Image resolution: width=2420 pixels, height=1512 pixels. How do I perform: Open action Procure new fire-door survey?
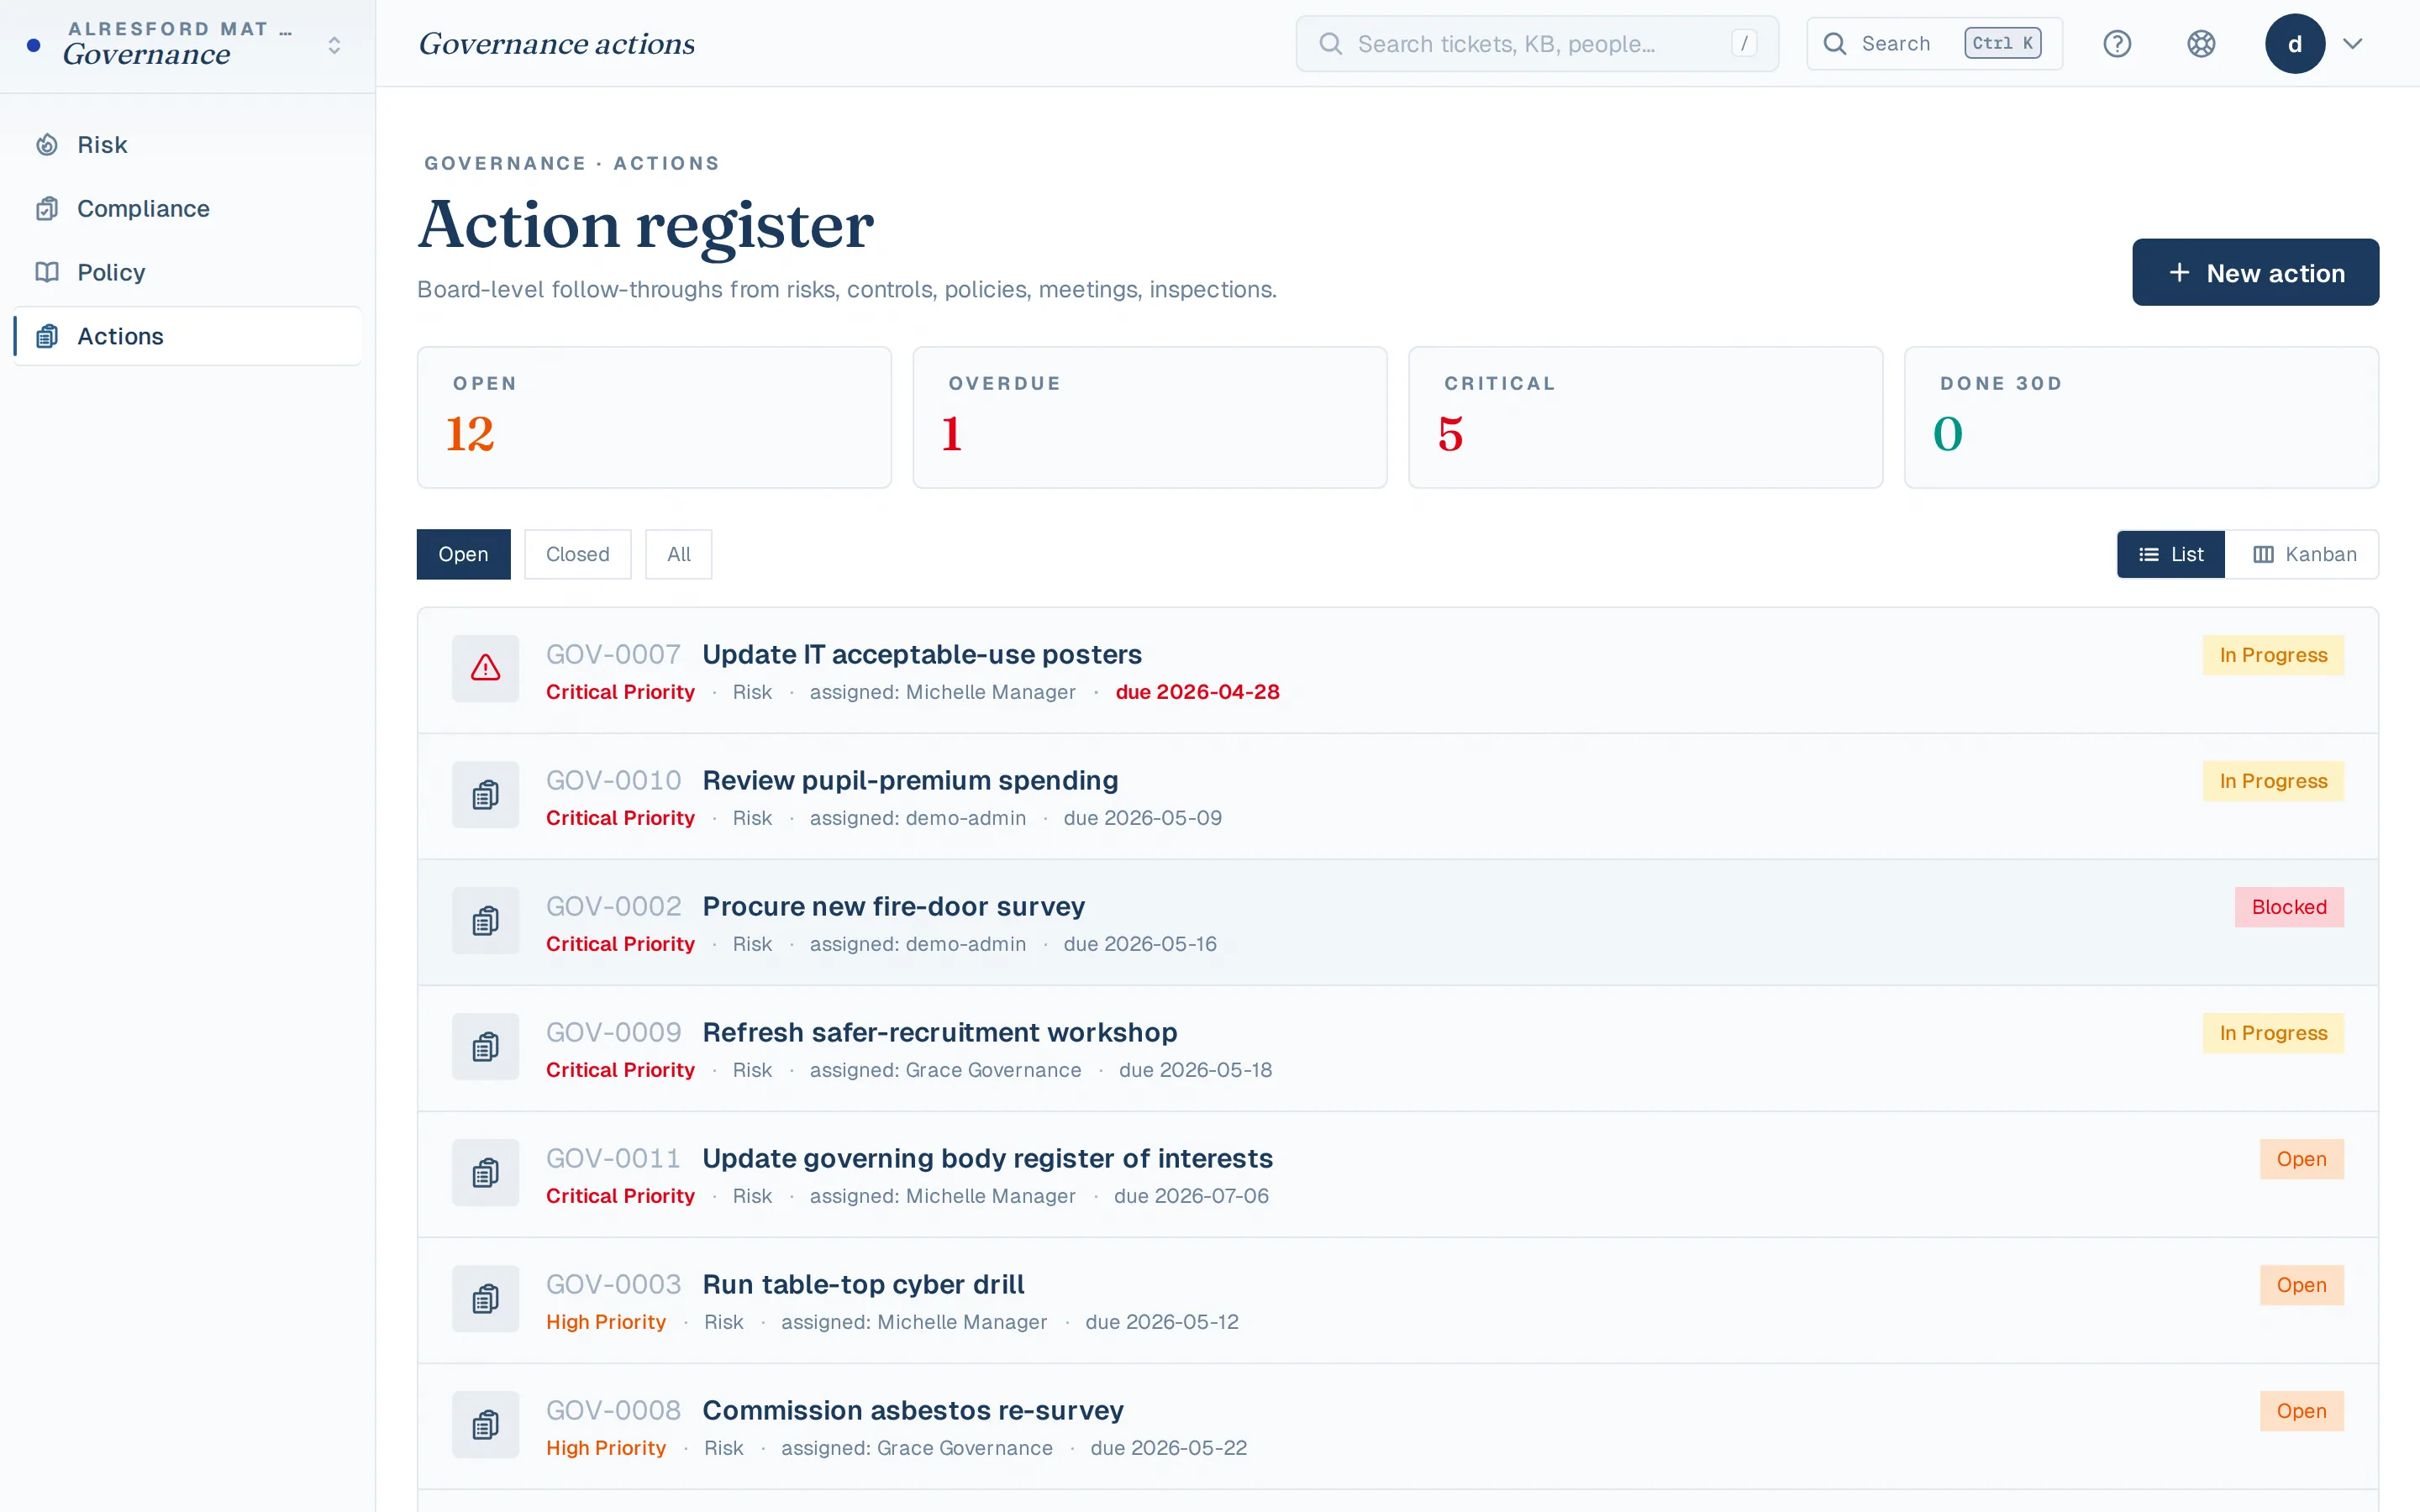(x=893, y=906)
